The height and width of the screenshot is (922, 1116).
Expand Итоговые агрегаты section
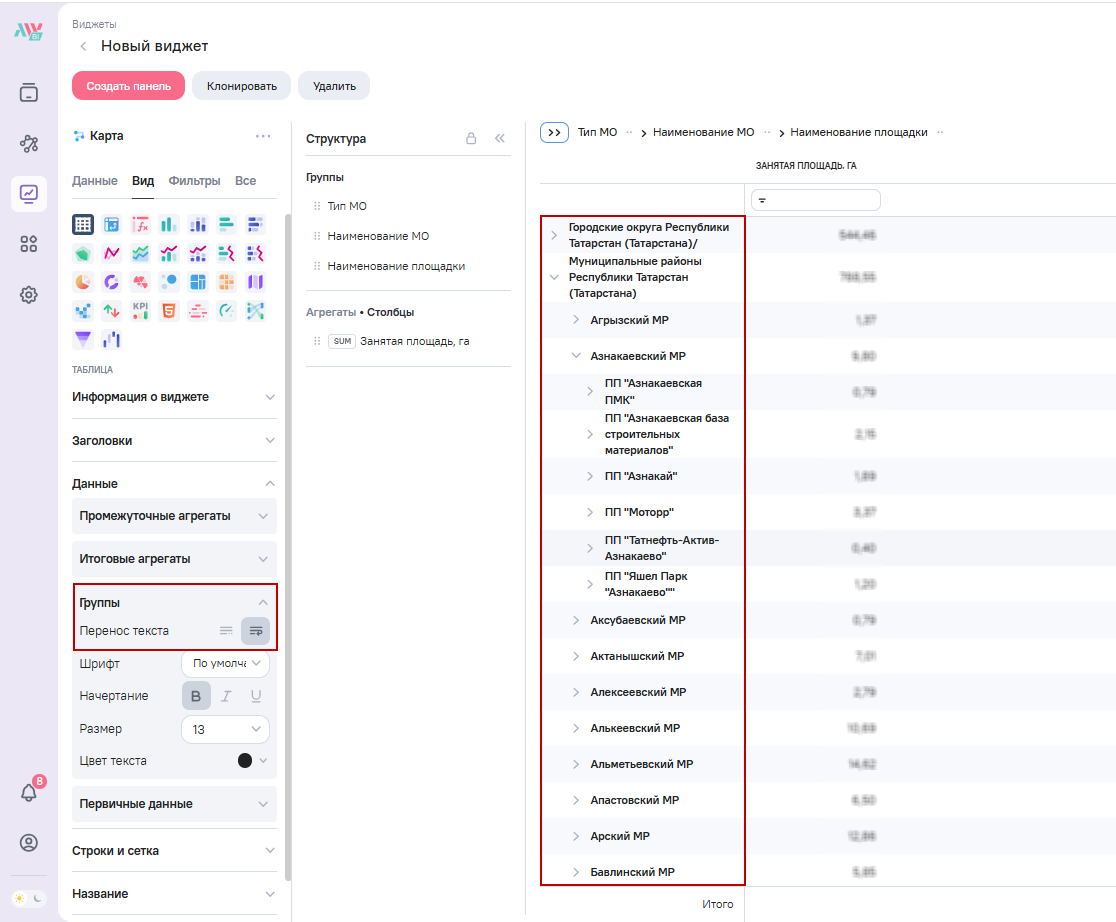[174, 559]
